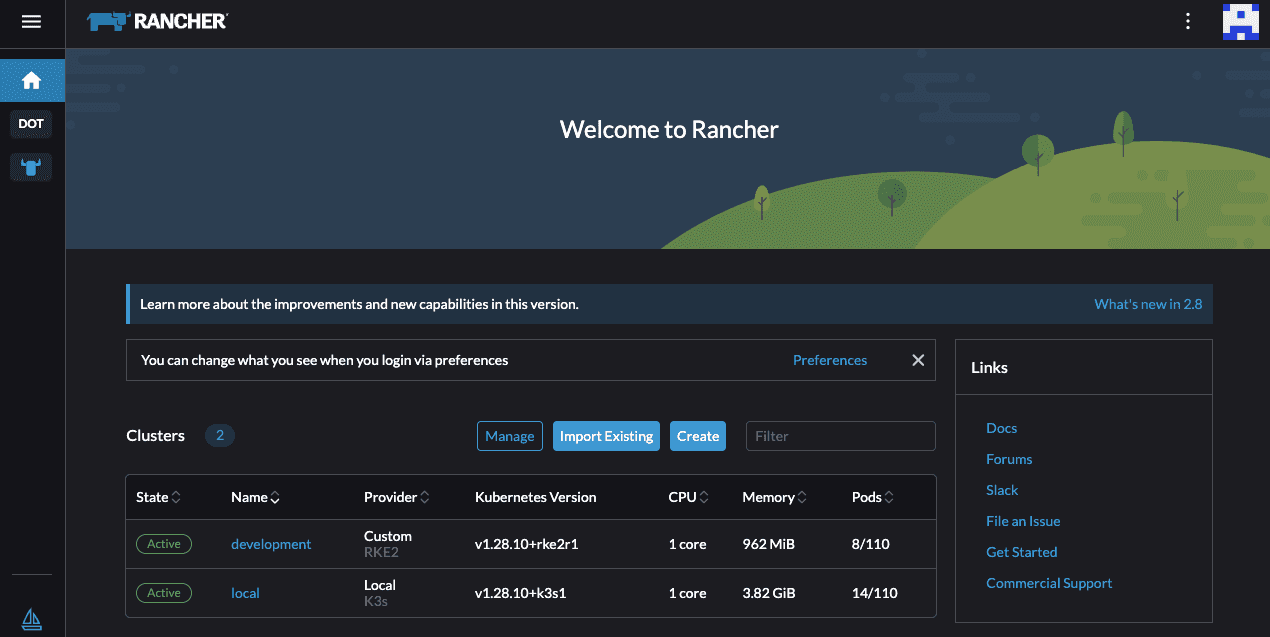Click the 8/110 pods value
The width and height of the screenshot is (1270, 637).
click(870, 544)
